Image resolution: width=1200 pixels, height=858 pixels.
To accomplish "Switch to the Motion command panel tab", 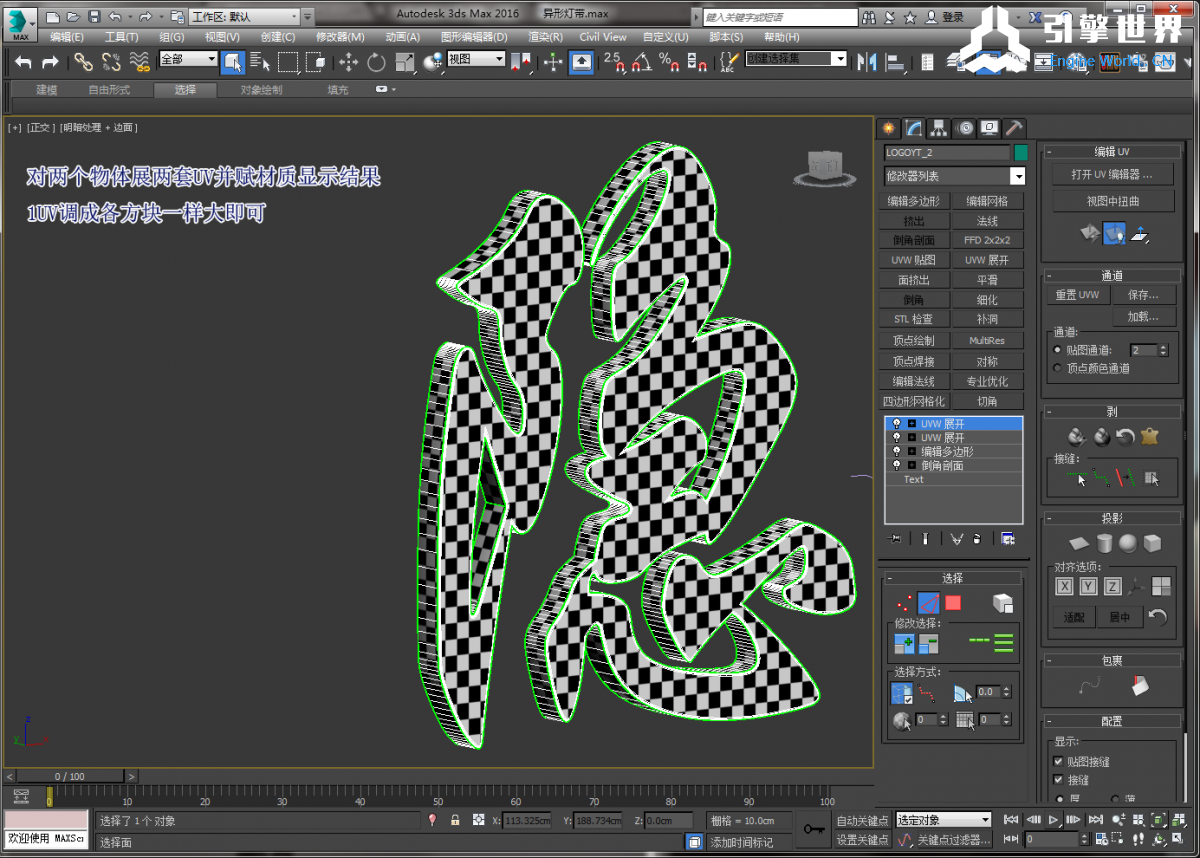I will point(964,128).
